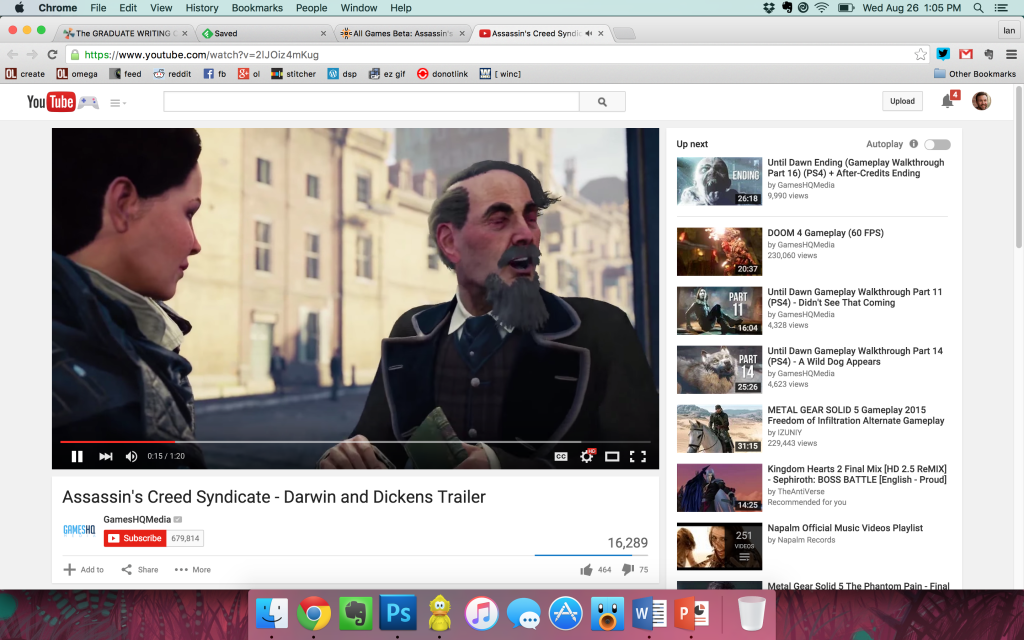Skip to next video
The image size is (1024, 640).
pyautogui.click(x=105, y=456)
